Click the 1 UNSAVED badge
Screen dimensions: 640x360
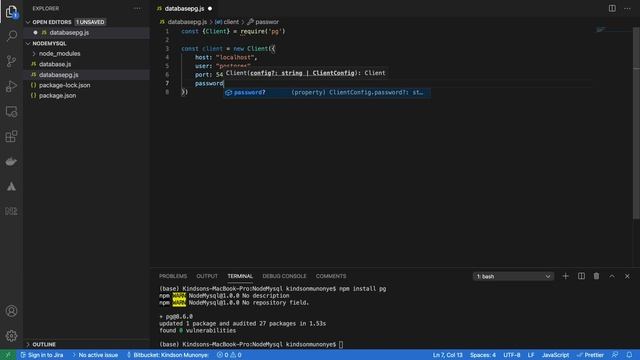tap(90, 22)
